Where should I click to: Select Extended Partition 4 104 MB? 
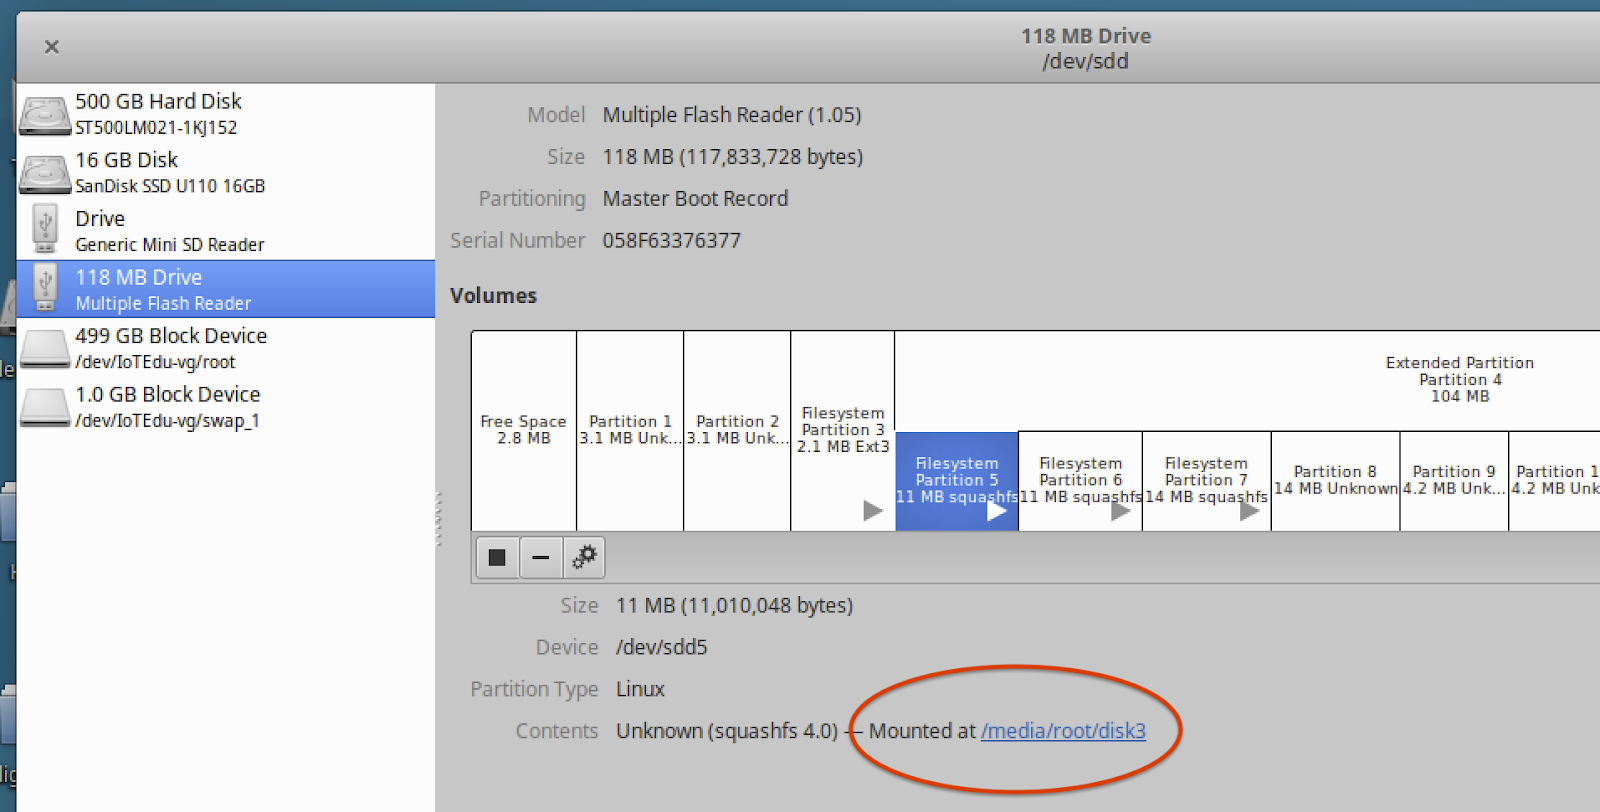pos(1459,380)
